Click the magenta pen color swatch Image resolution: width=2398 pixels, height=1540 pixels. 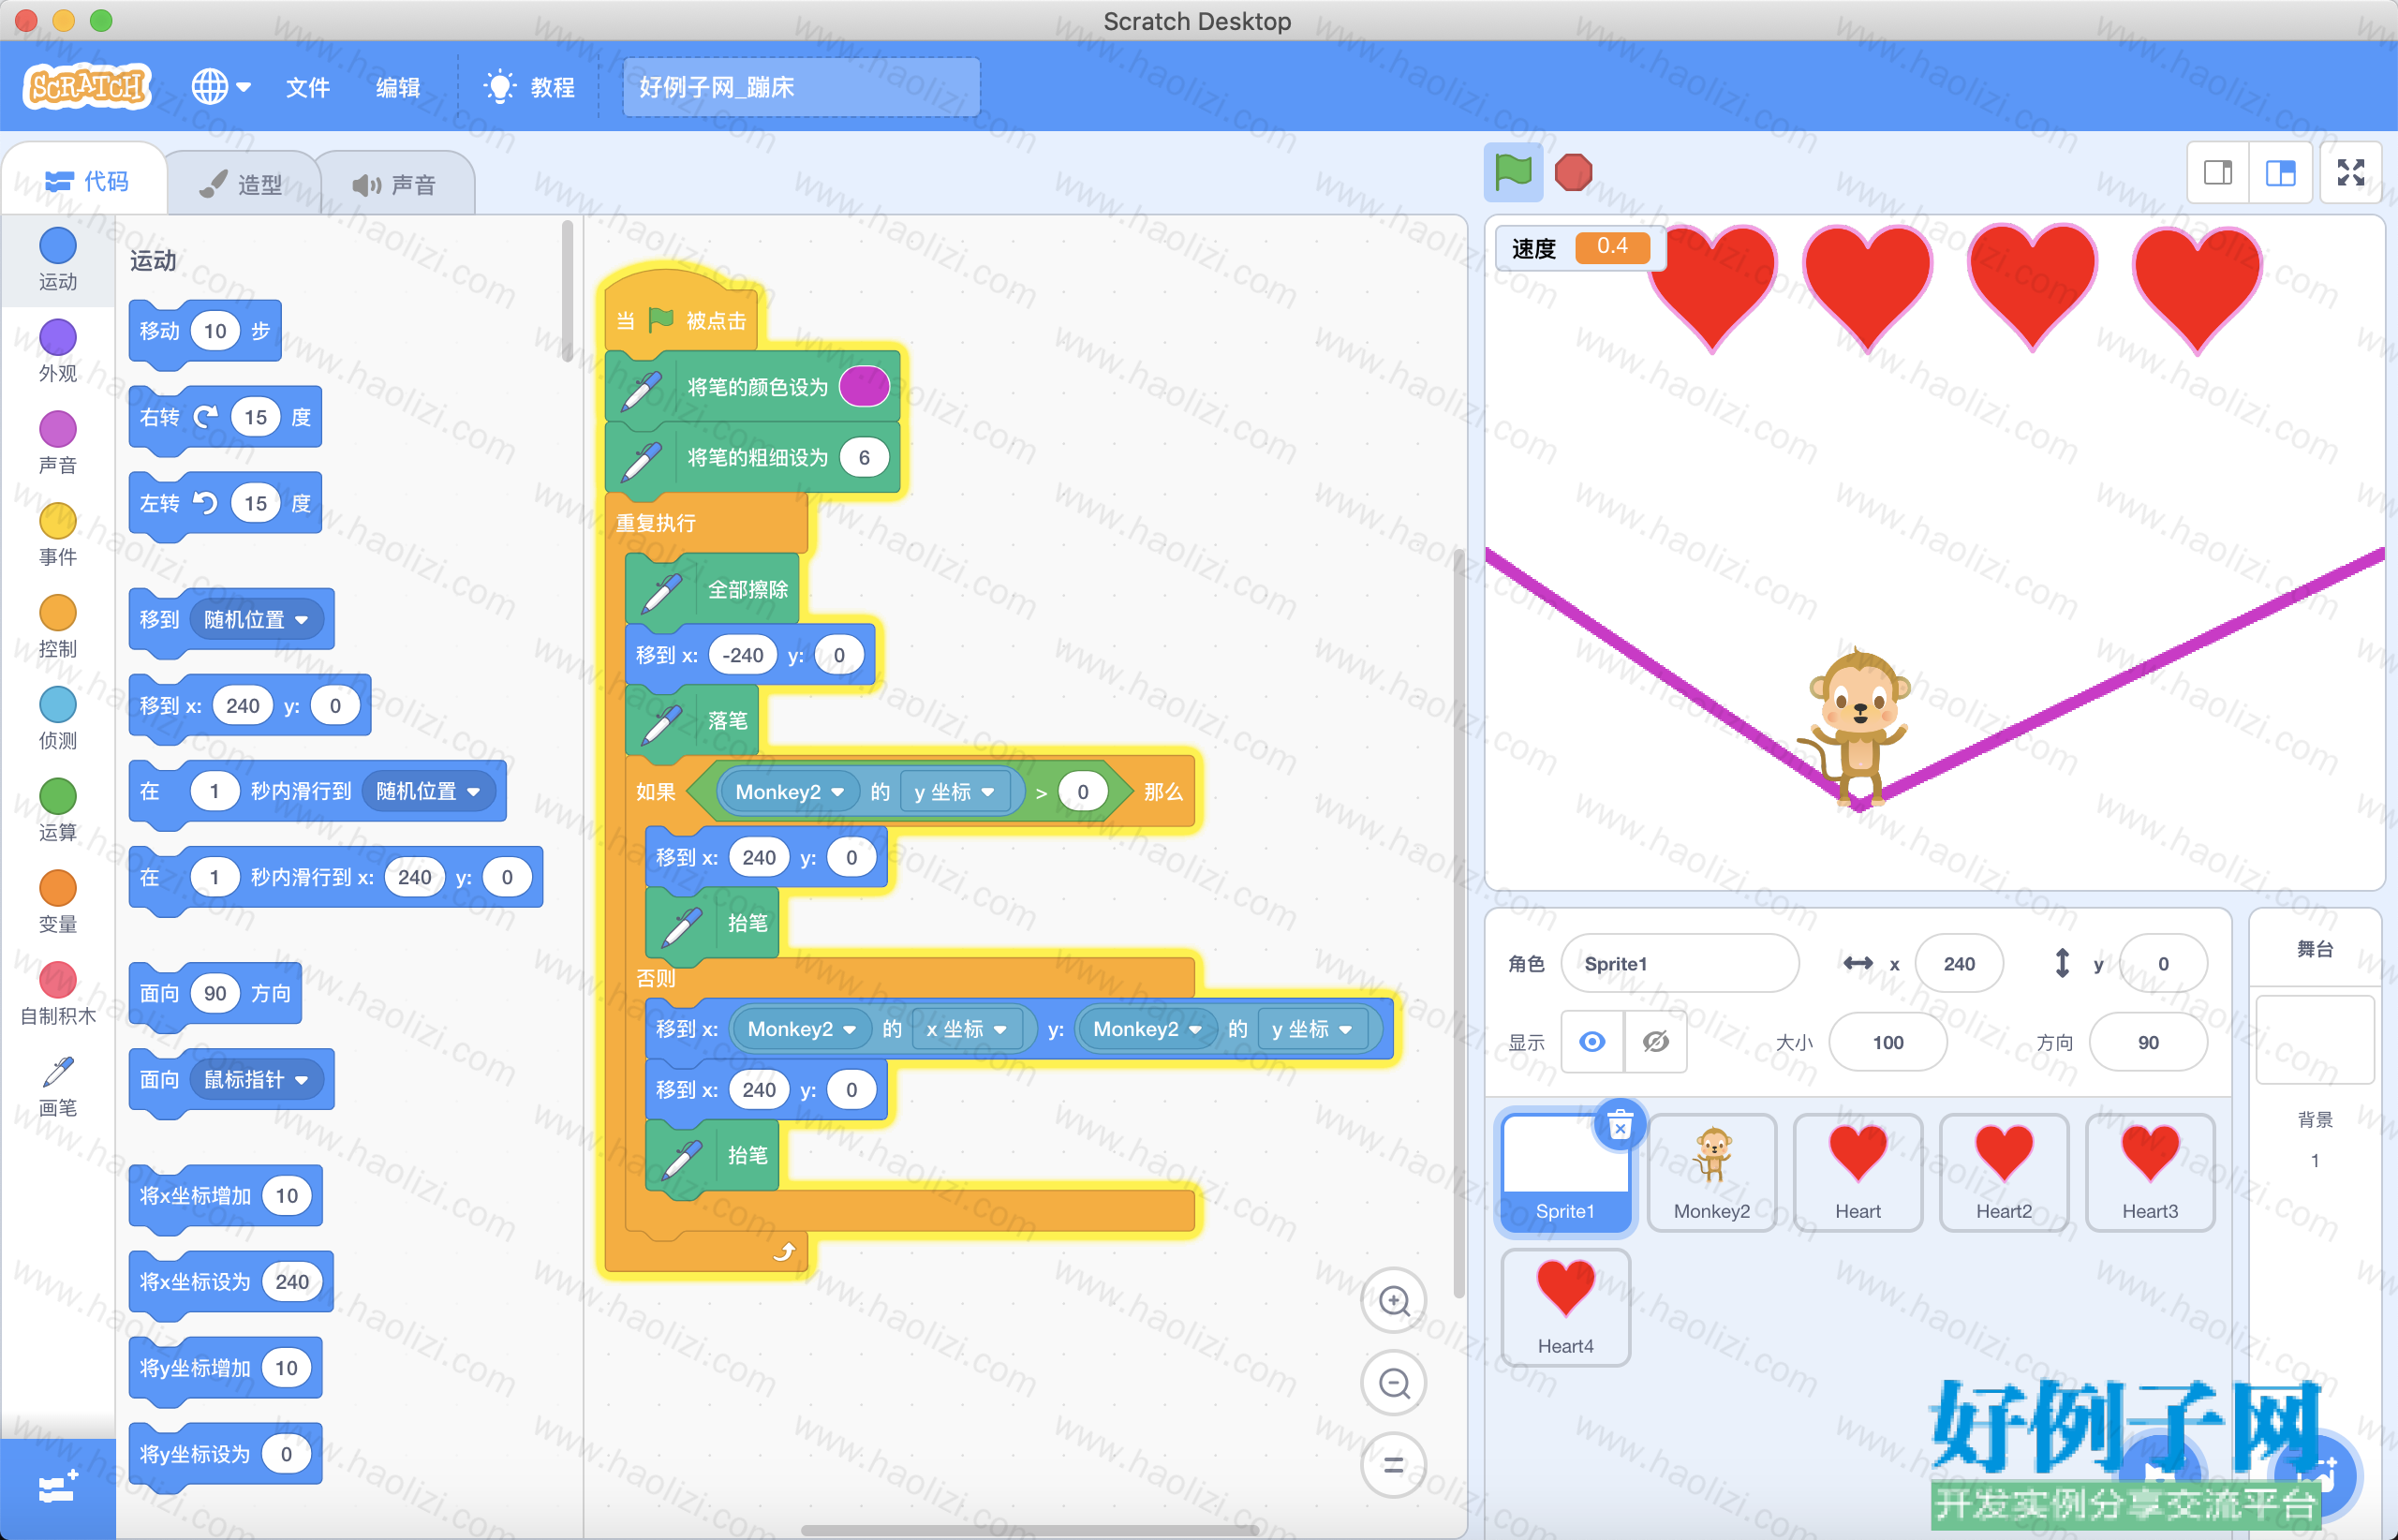point(864,387)
